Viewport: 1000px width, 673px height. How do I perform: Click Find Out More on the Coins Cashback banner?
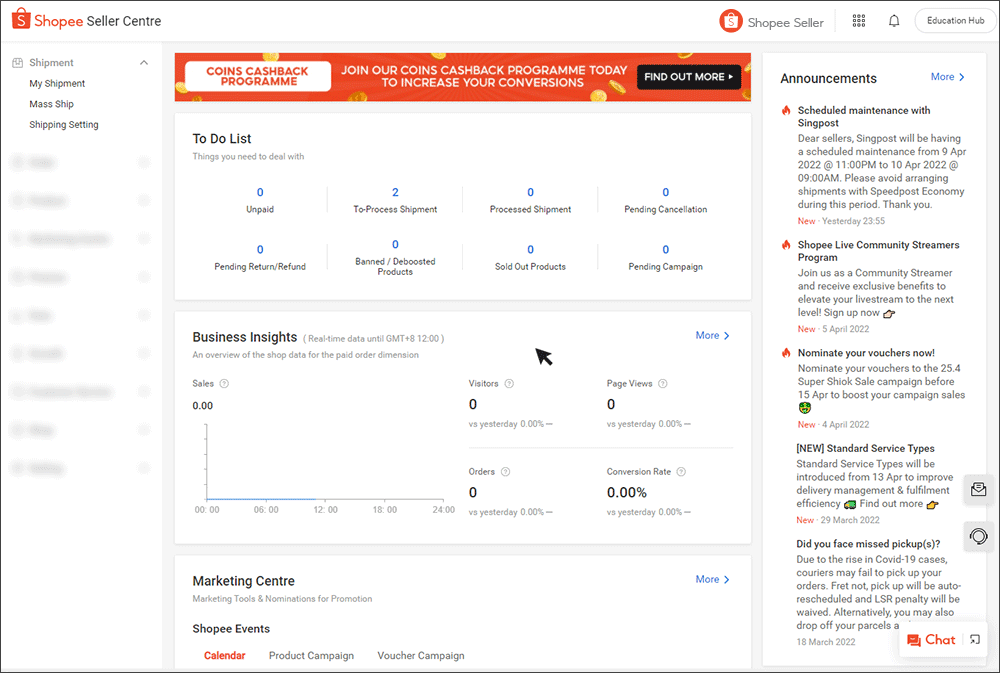688,76
